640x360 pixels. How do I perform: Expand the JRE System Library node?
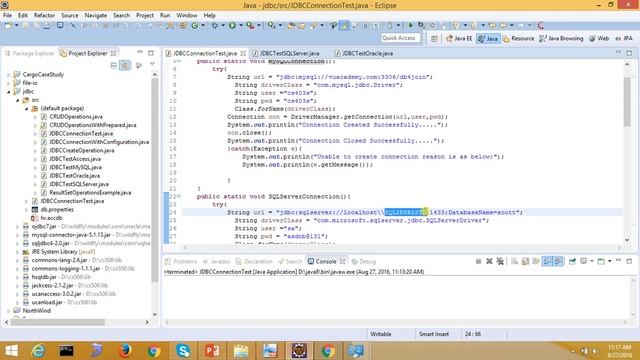18,252
